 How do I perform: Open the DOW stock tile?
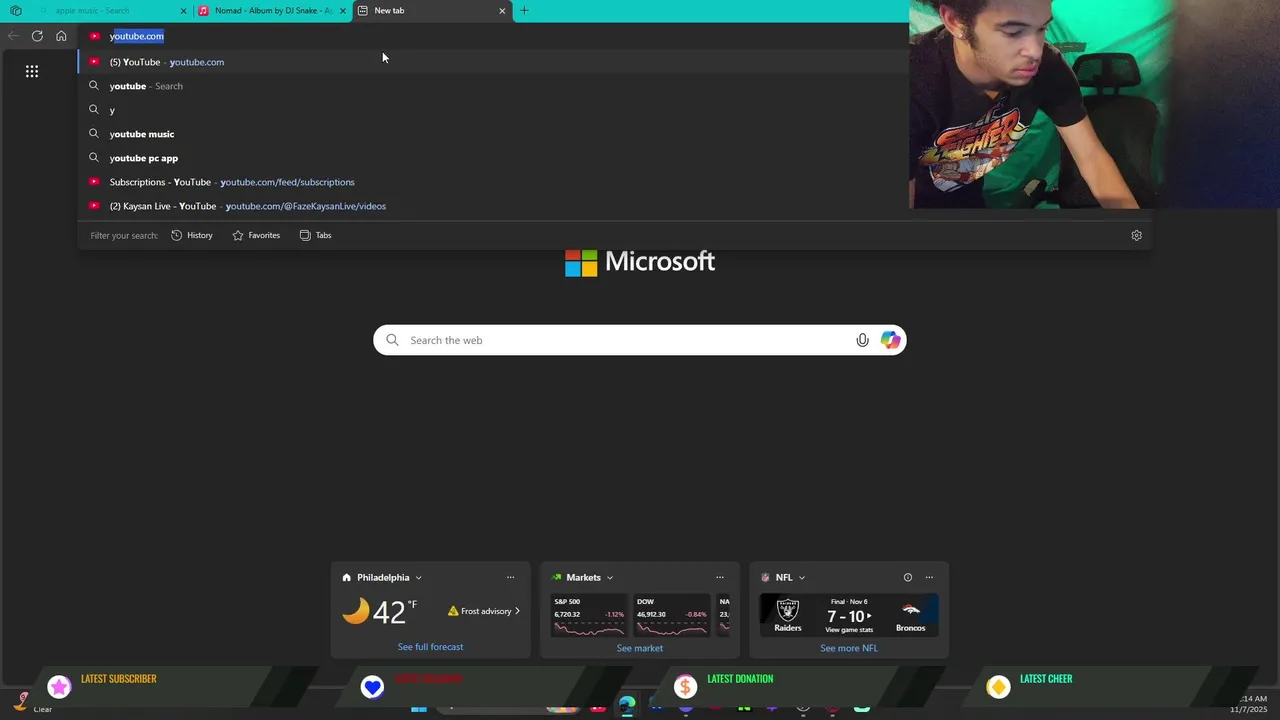coord(672,616)
